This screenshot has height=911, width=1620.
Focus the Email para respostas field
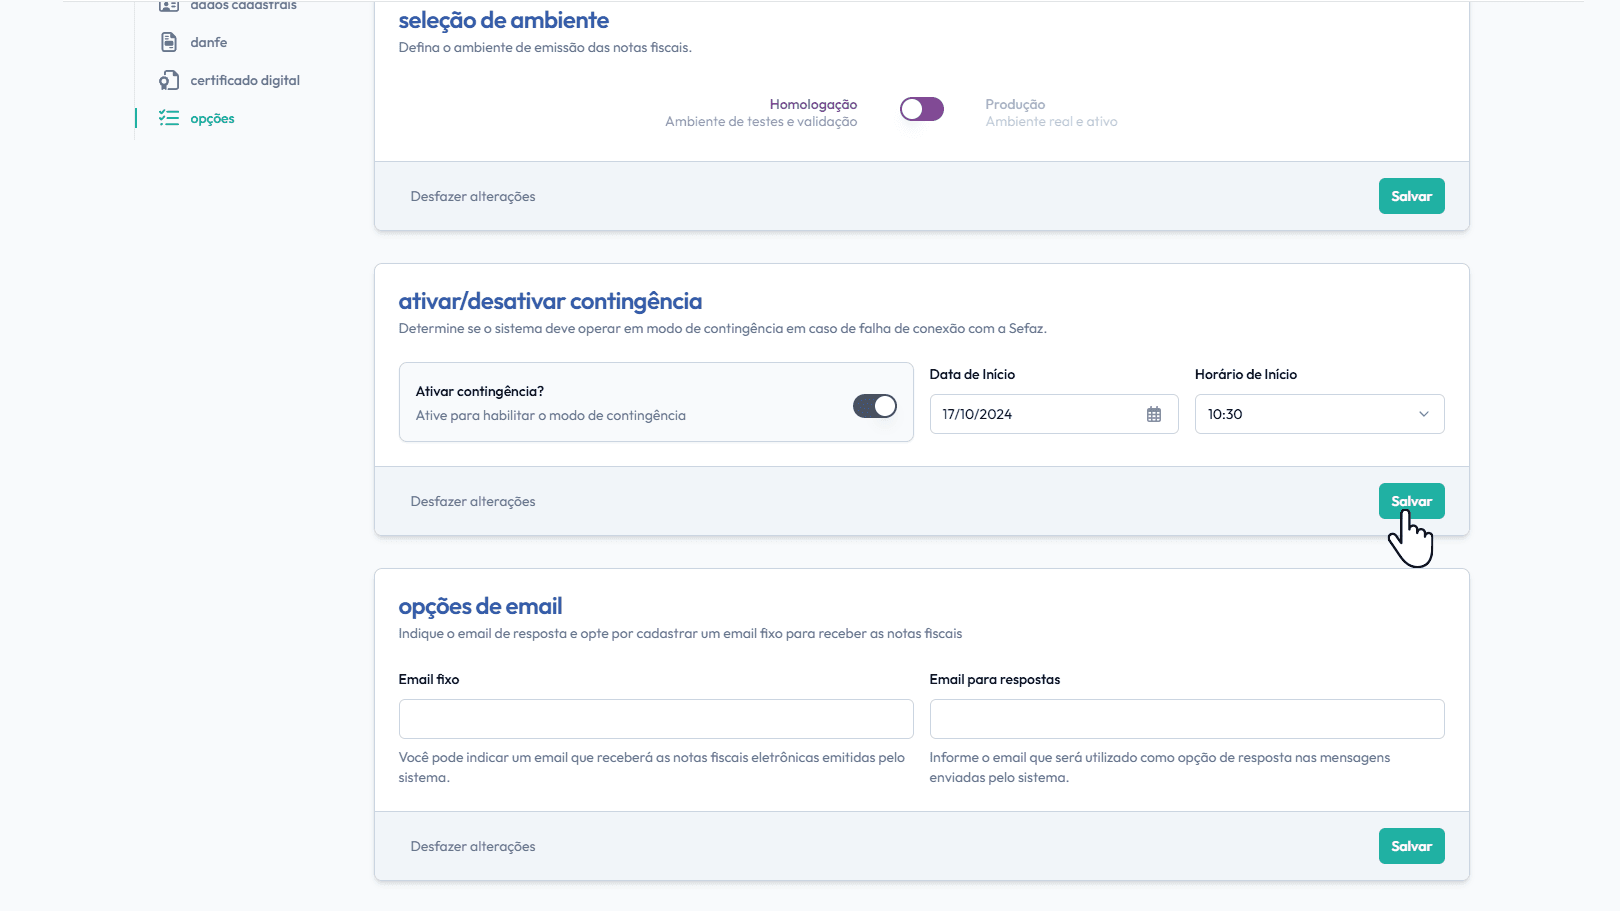pyautogui.click(x=1186, y=719)
